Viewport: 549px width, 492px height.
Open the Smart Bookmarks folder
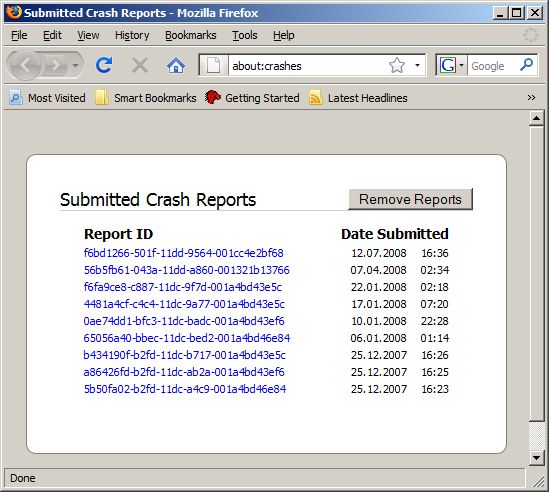coord(146,98)
